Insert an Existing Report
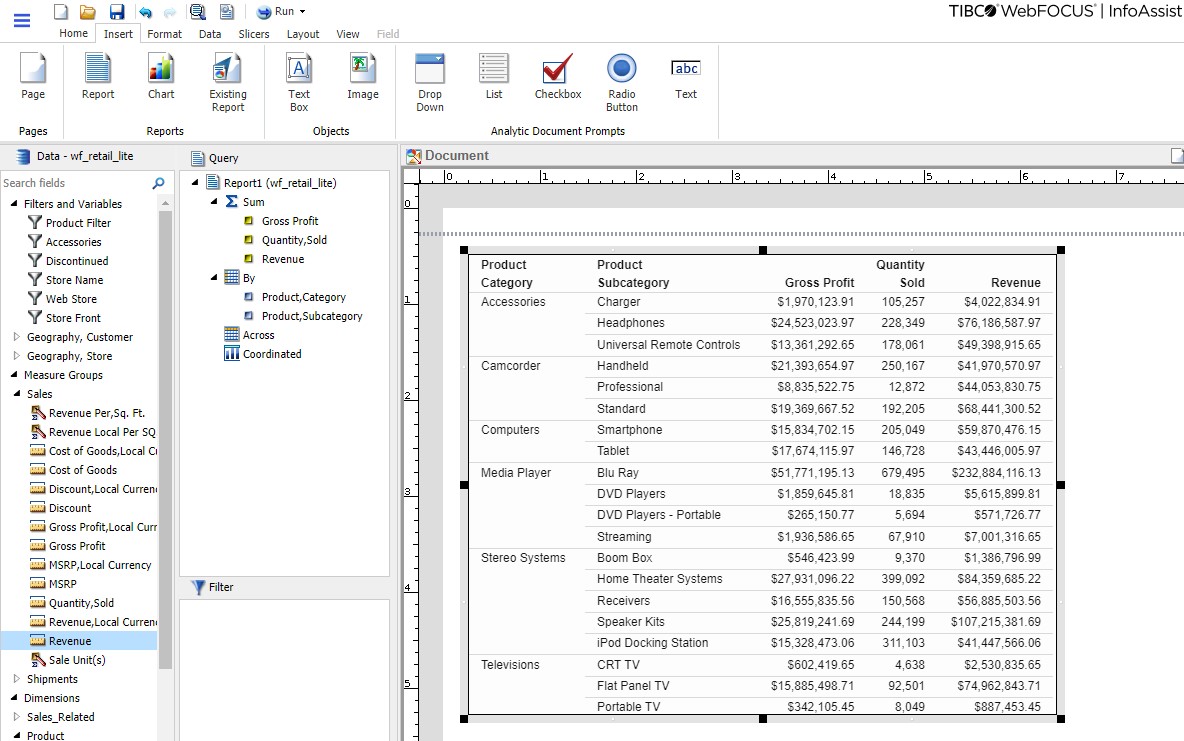The image size is (1184, 741). (x=227, y=75)
